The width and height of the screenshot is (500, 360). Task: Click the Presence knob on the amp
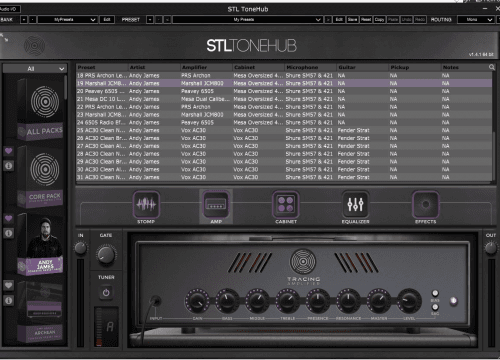[318, 301]
